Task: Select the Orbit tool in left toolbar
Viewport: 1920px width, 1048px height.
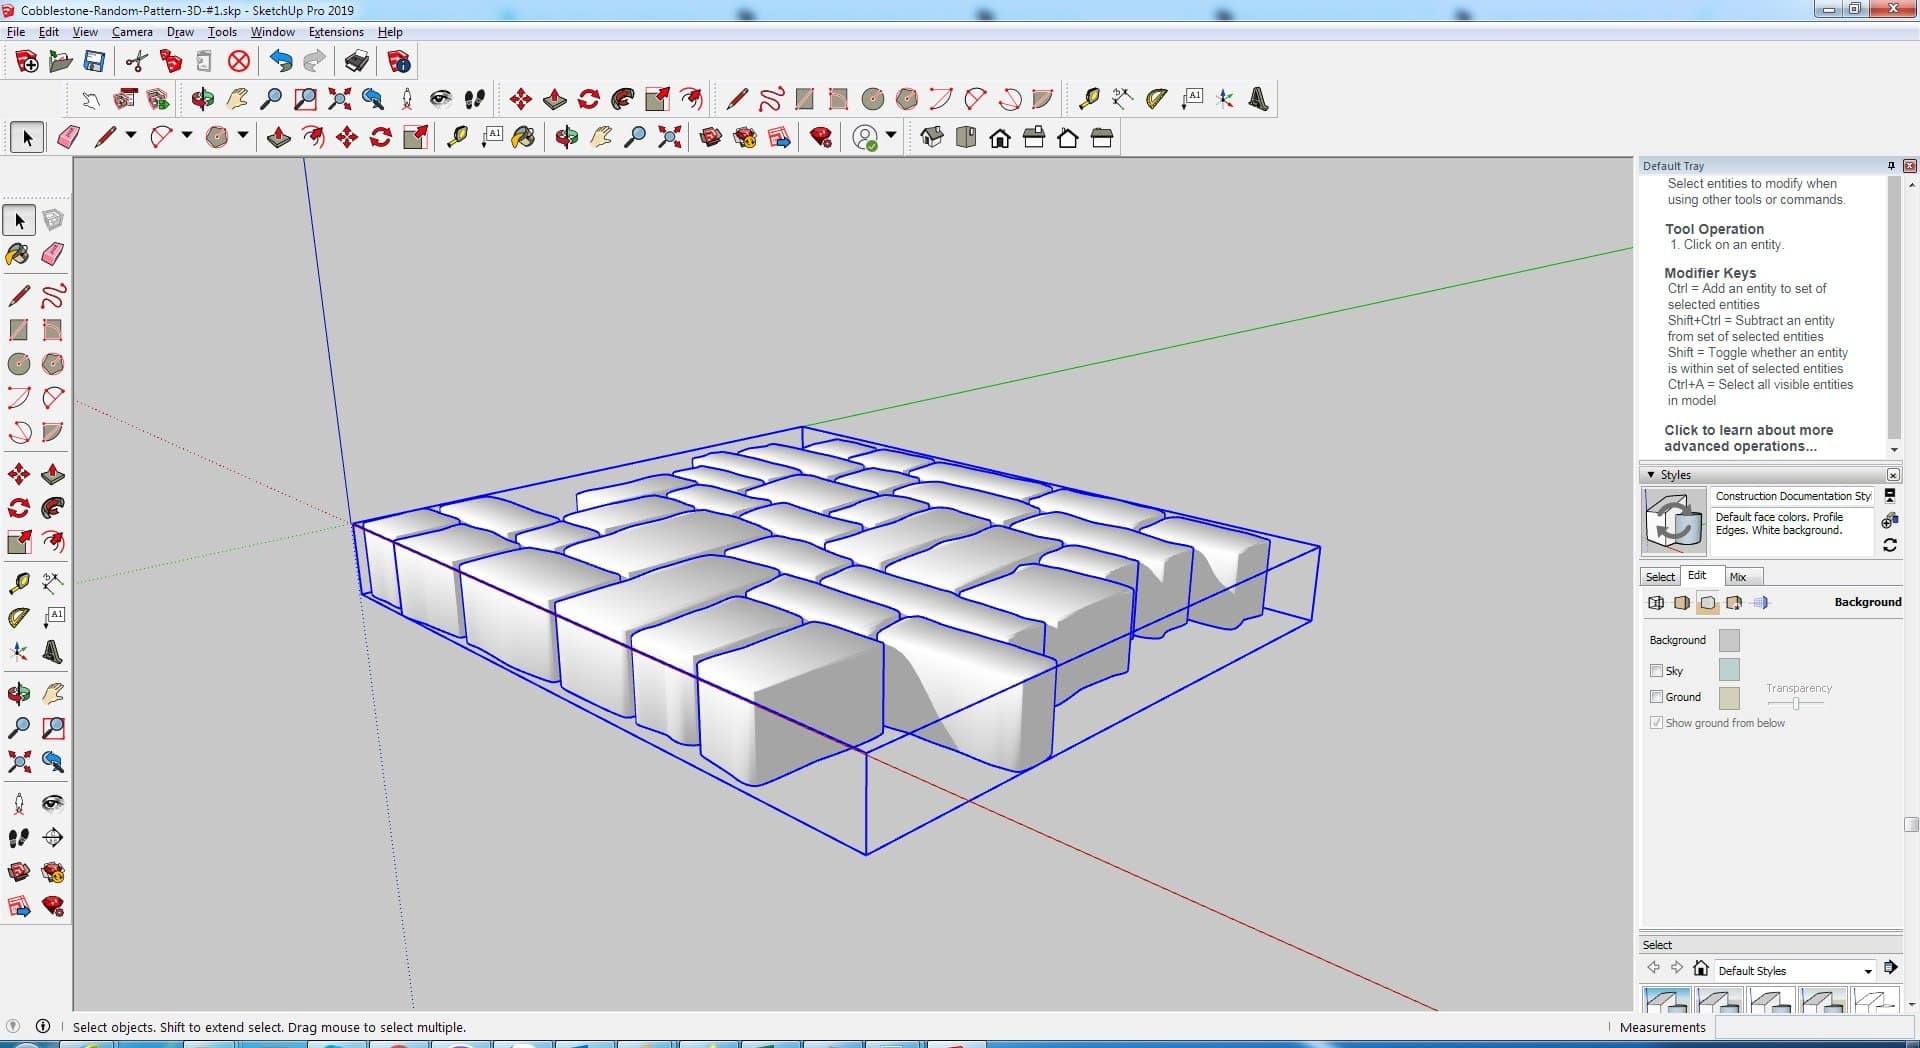Action: [x=18, y=693]
